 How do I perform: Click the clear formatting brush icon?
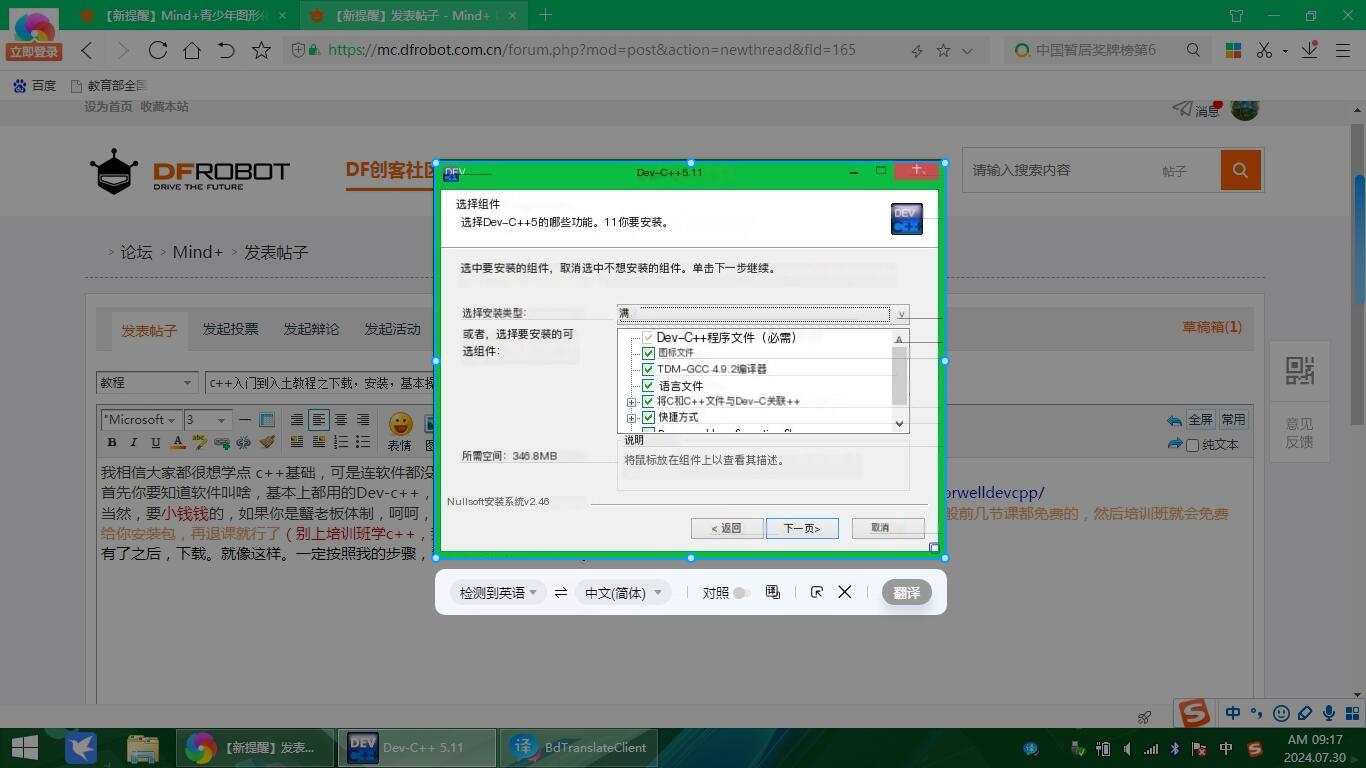267,442
